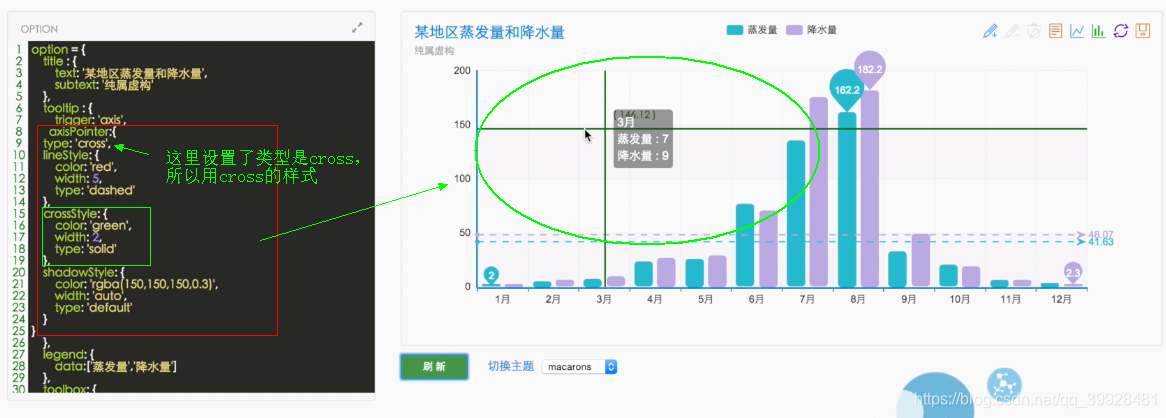
Task: Click the 7月 purple 降水量 bar
Action: 819,192
